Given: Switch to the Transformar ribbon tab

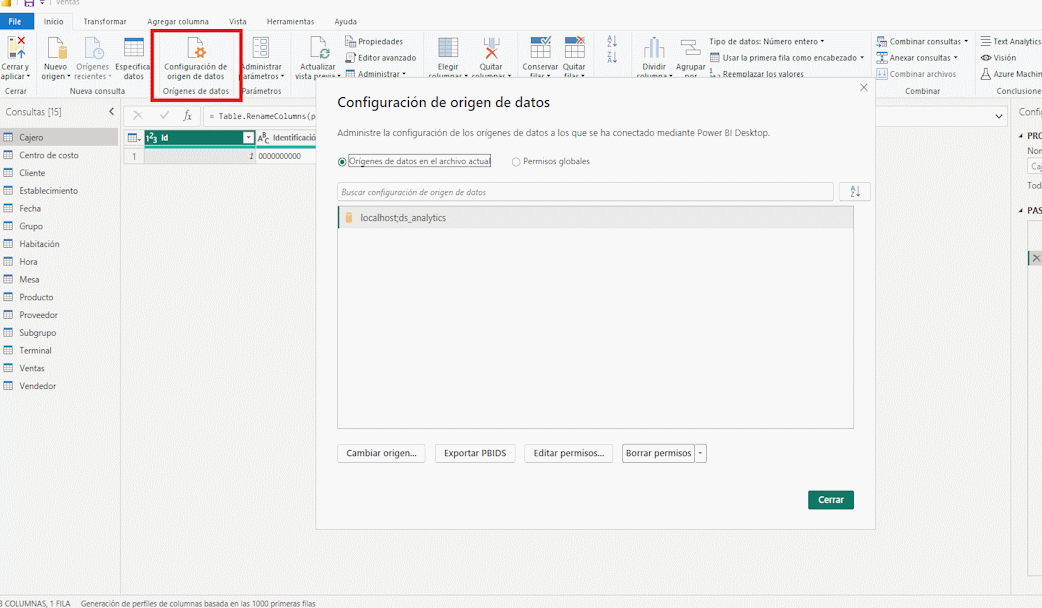Looking at the screenshot, I should point(104,21).
